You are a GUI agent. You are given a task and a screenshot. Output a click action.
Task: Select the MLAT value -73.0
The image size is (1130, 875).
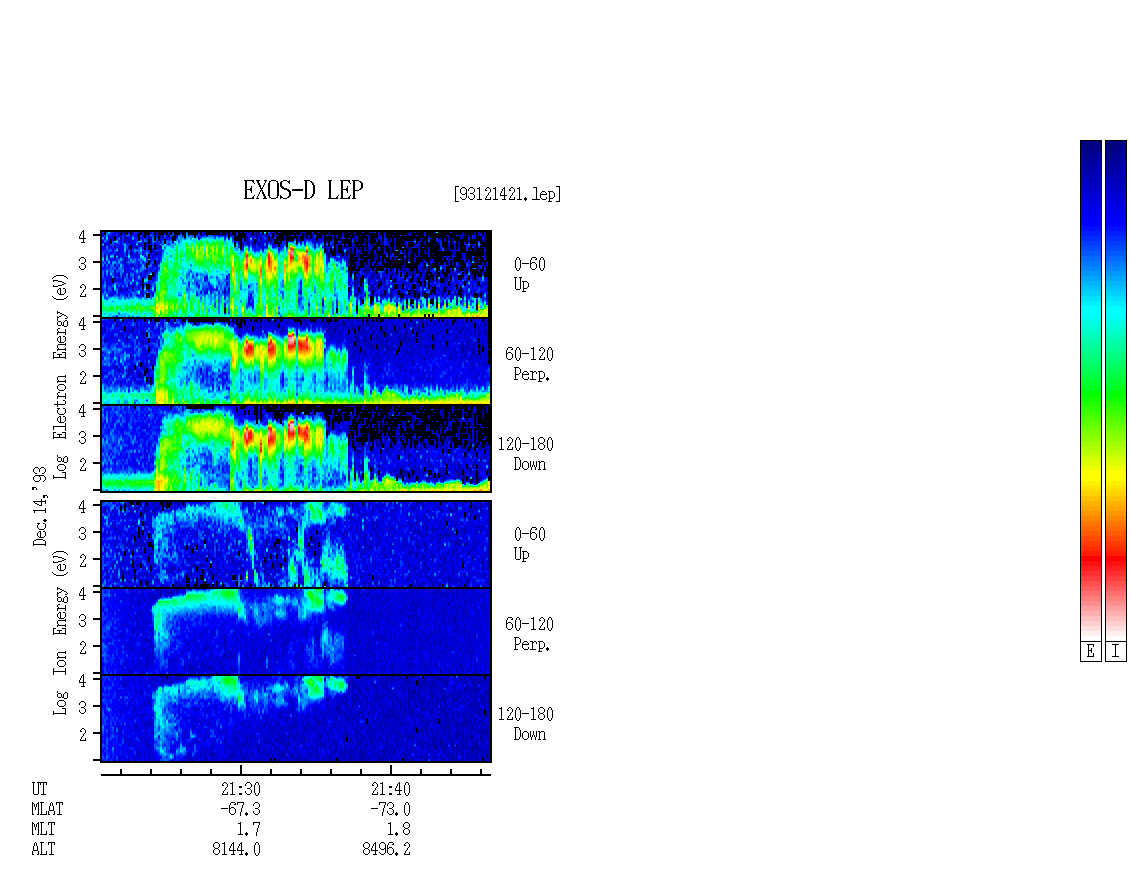(391, 809)
